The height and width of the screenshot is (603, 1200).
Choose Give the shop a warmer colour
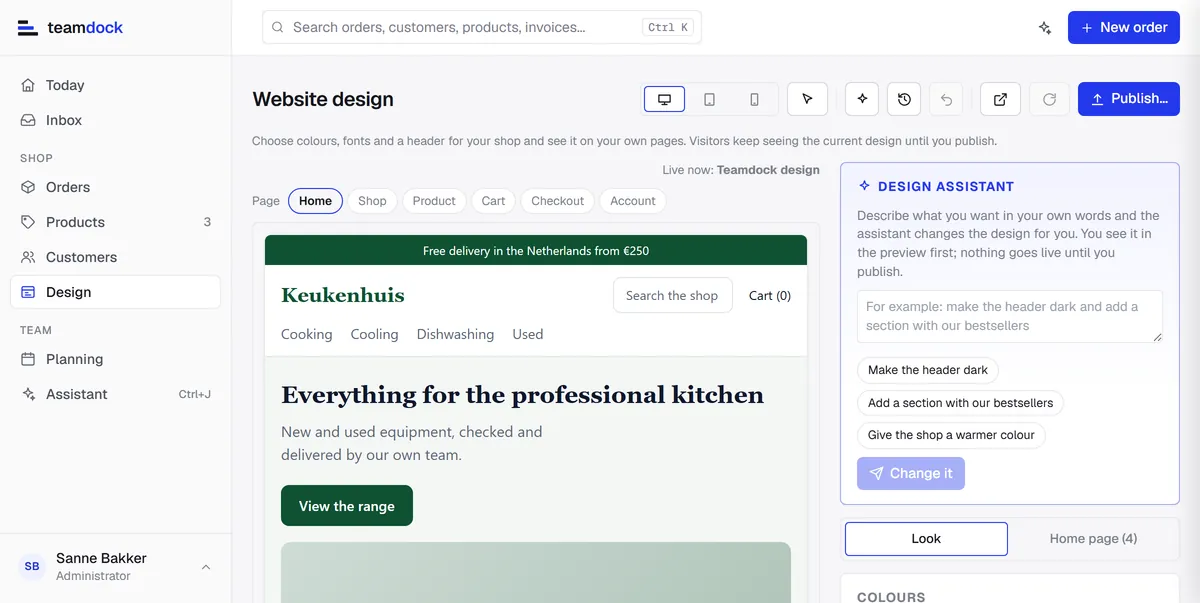tap(951, 435)
